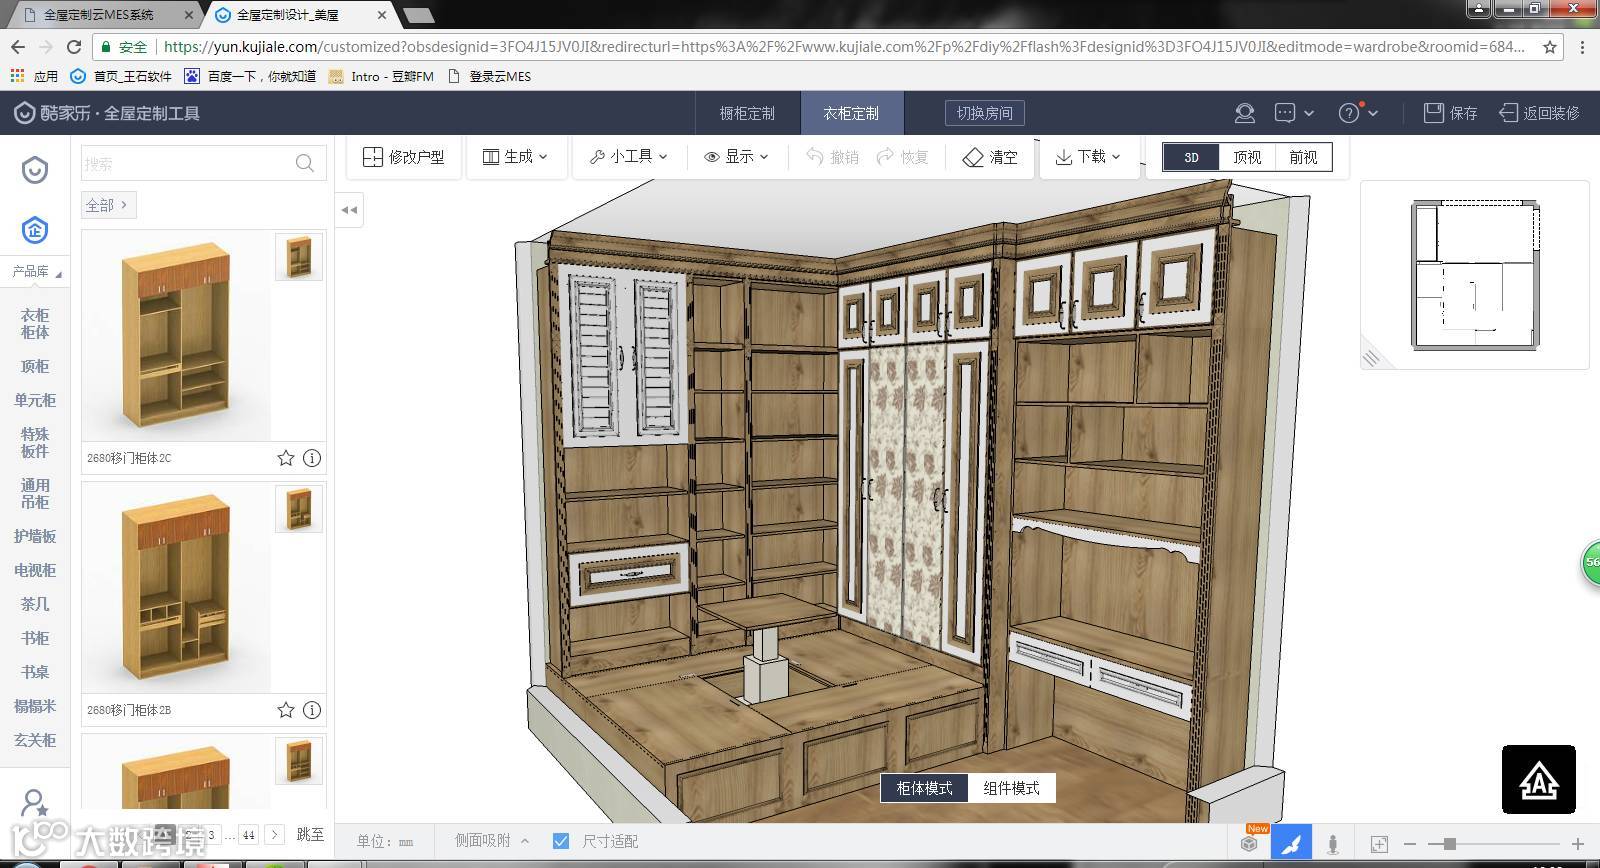Image resolution: width=1600 pixels, height=868 pixels.
Task: Open the 显示 dropdown
Action: (x=736, y=157)
